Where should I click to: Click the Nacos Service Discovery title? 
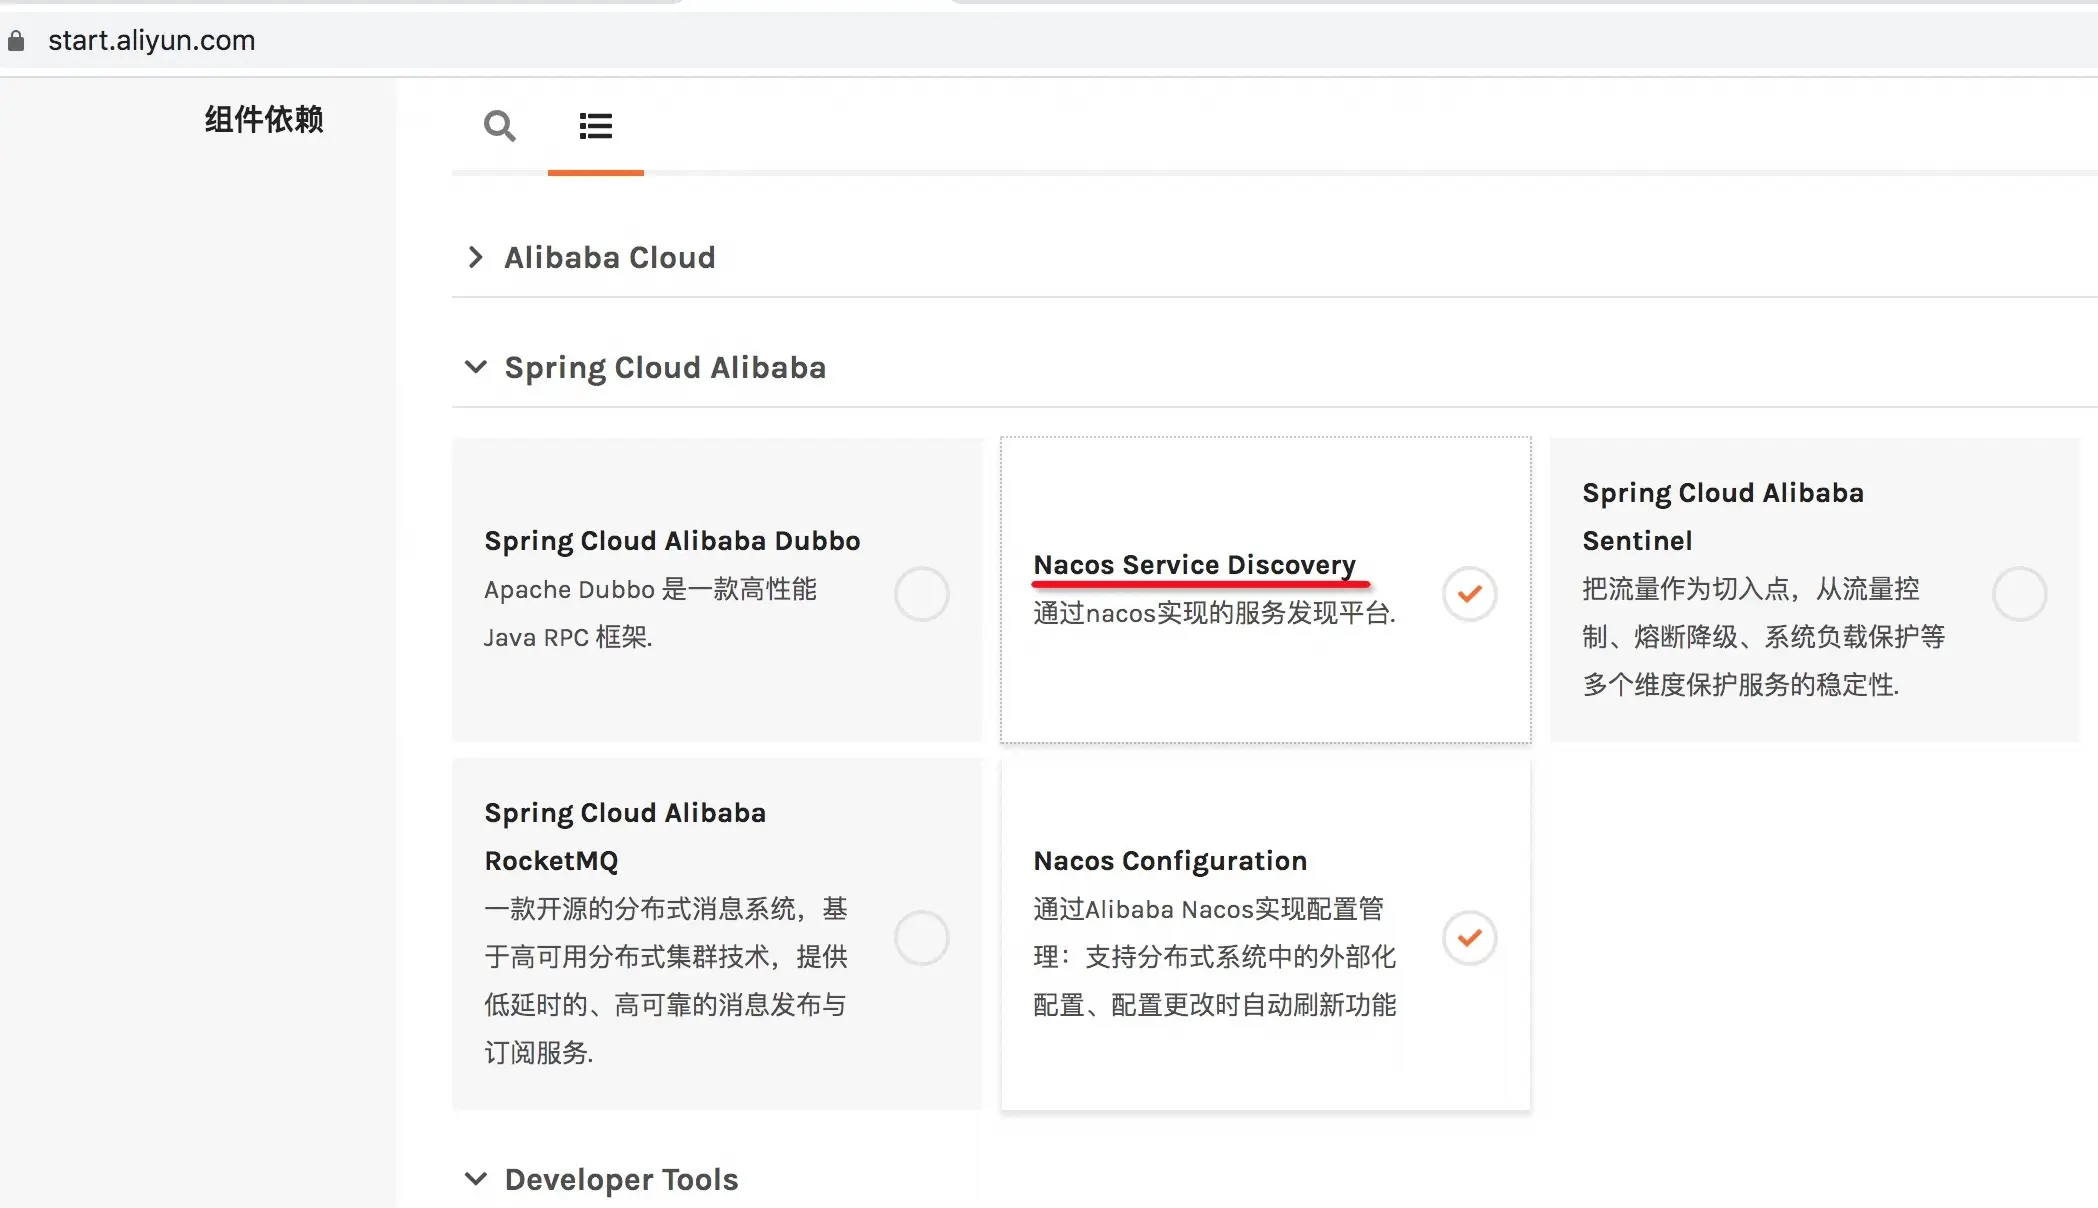tap(1194, 564)
